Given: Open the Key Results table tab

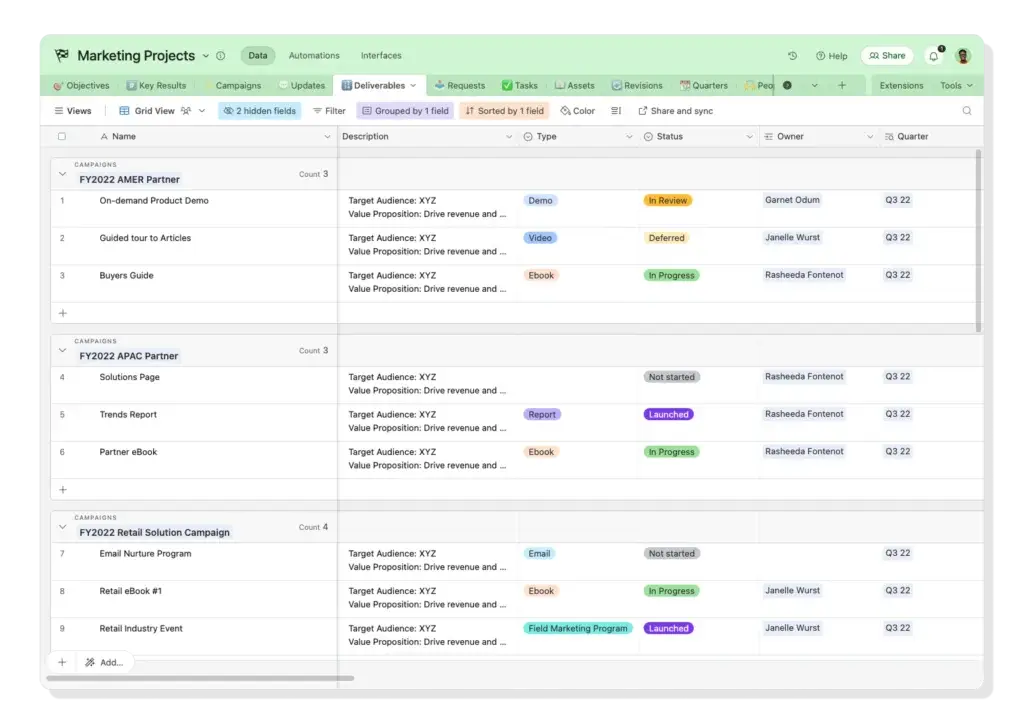Looking at the screenshot, I should pyautogui.click(x=156, y=86).
